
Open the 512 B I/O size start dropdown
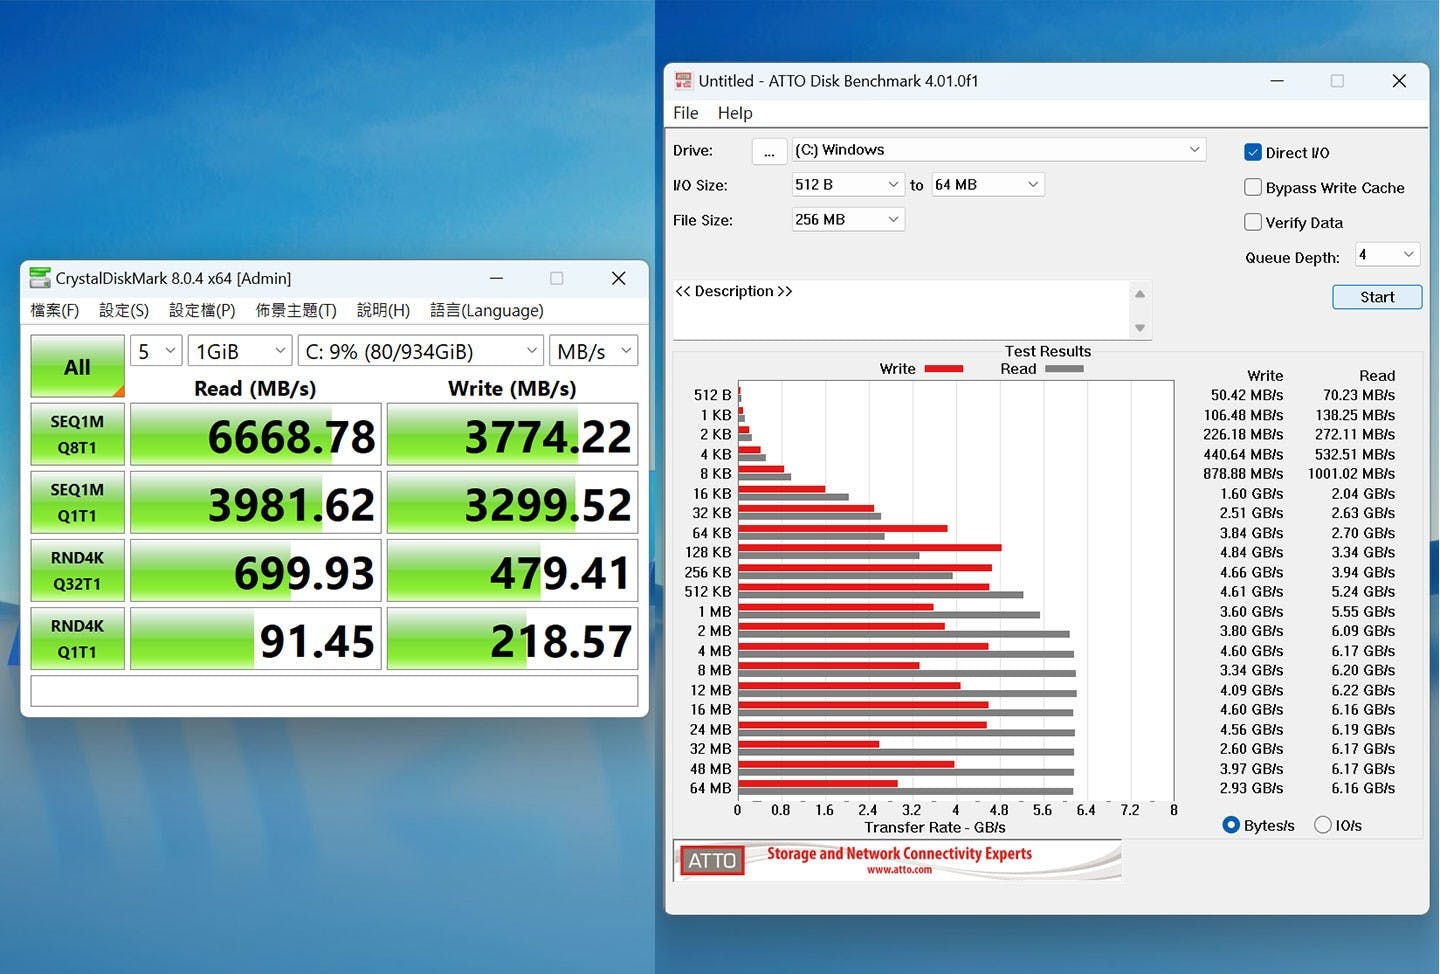pos(848,185)
